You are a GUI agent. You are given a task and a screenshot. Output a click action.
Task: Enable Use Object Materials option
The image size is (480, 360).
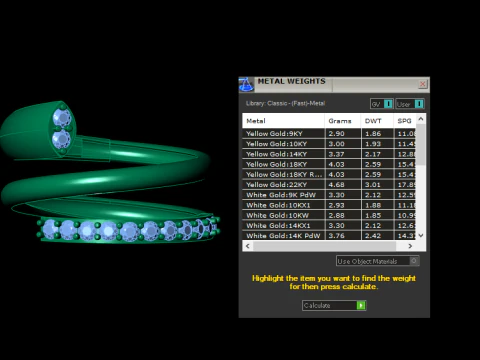pos(377,261)
